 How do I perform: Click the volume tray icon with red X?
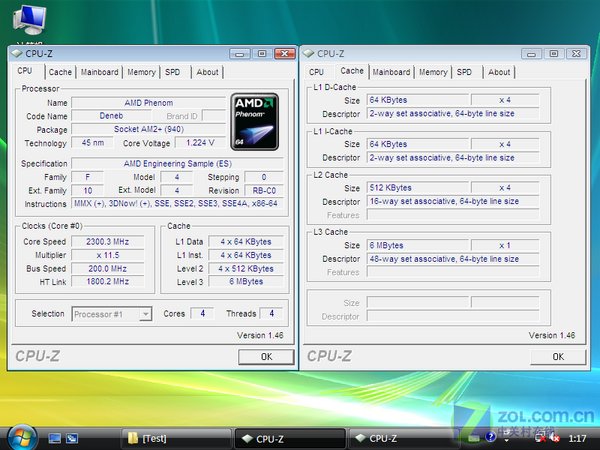(555, 438)
